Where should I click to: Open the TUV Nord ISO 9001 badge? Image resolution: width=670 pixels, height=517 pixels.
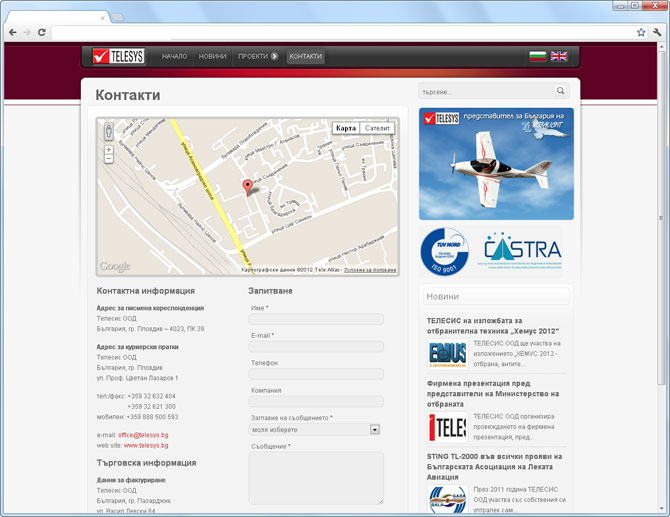click(444, 251)
